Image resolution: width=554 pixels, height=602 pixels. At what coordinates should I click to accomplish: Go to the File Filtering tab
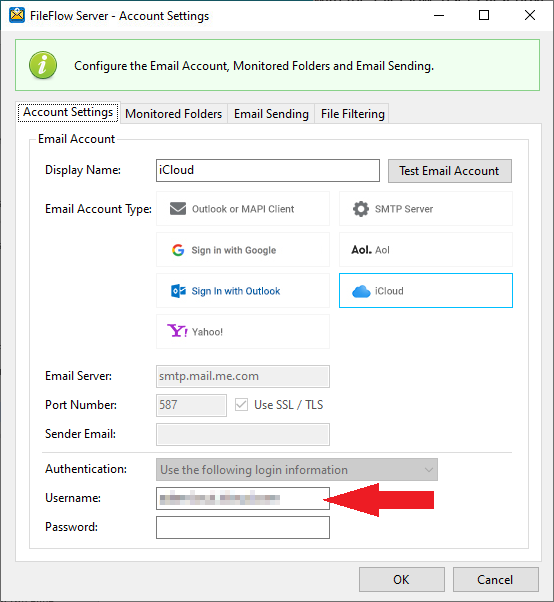click(x=352, y=114)
